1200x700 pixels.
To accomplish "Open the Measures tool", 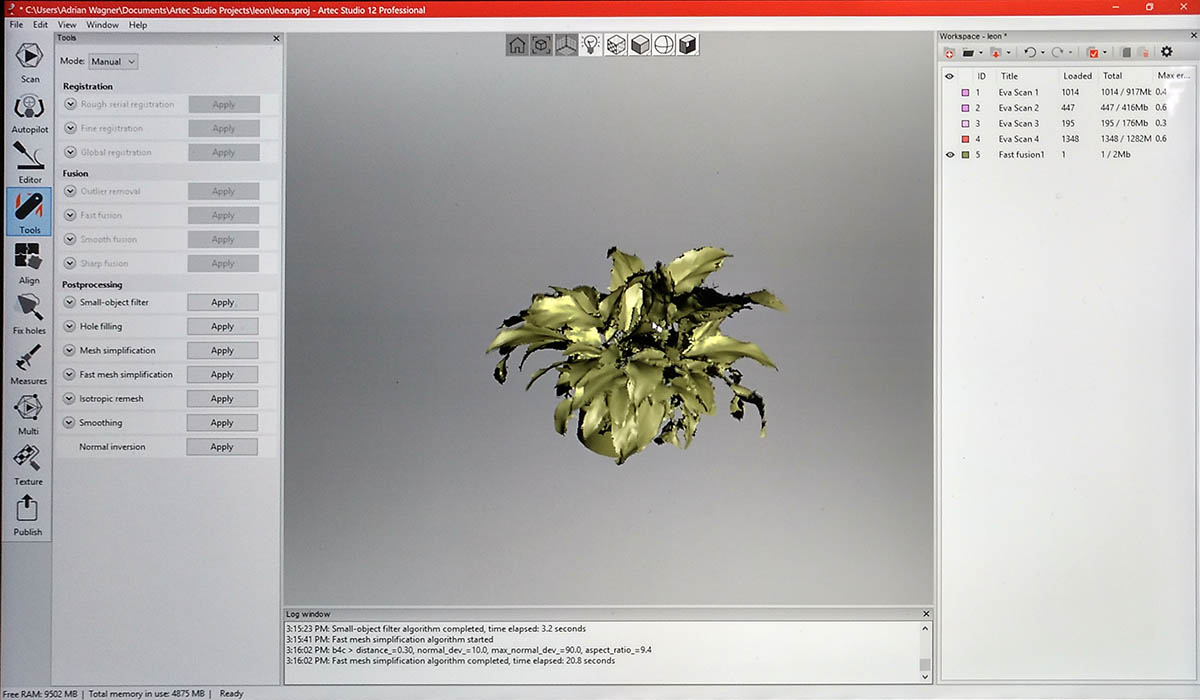I will click(x=29, y=363).
